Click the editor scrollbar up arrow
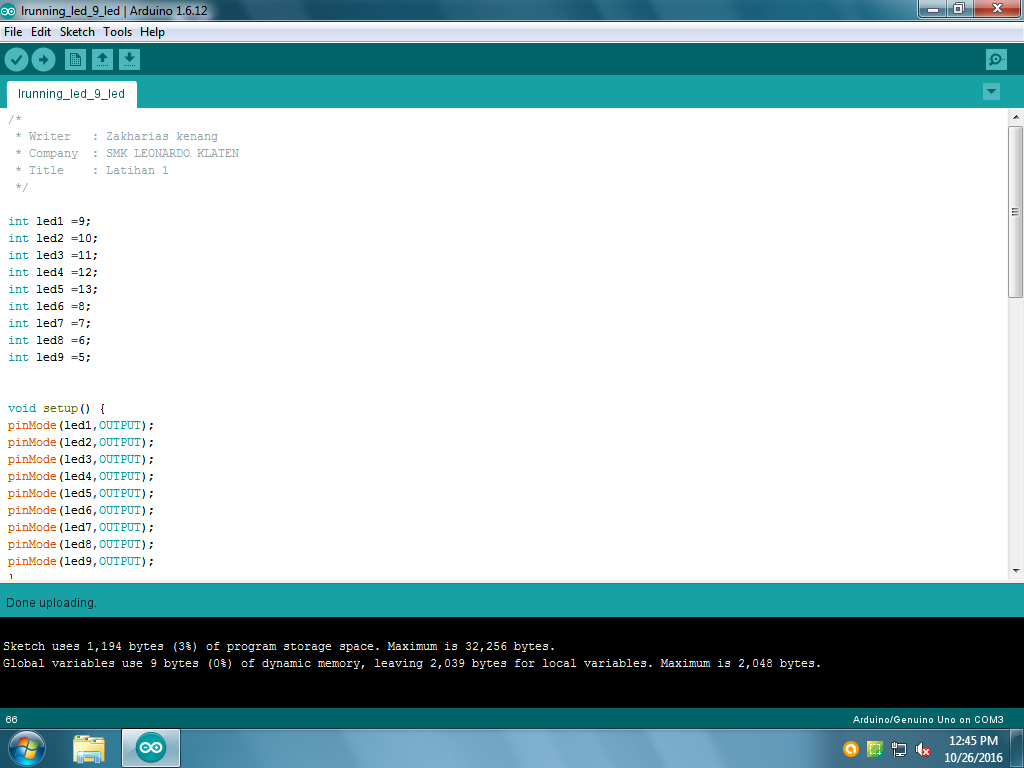 coord(1016,118)
